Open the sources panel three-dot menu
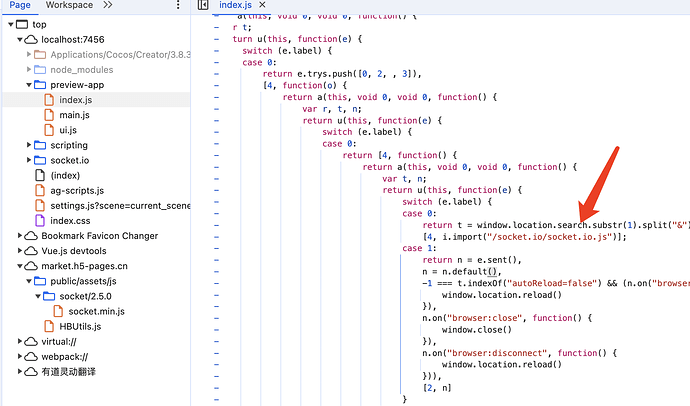This screenshot has width=690, height=406. pyautogui.click(x=178, y=5)
